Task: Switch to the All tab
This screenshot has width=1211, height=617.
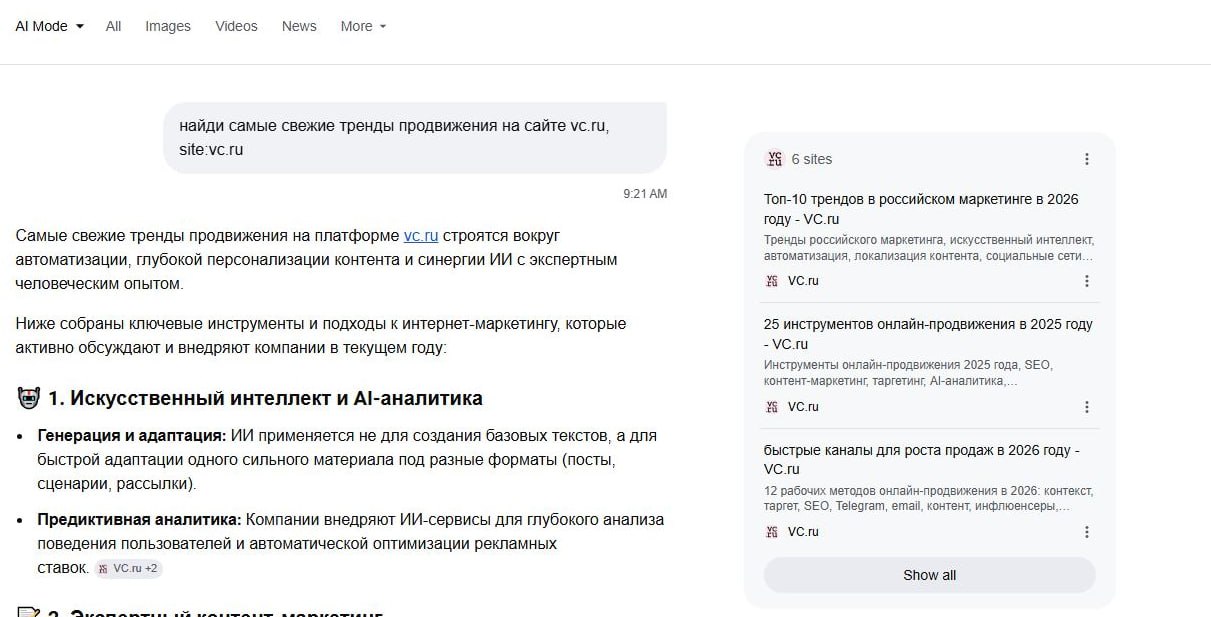Action: click(x=114, y=26)
